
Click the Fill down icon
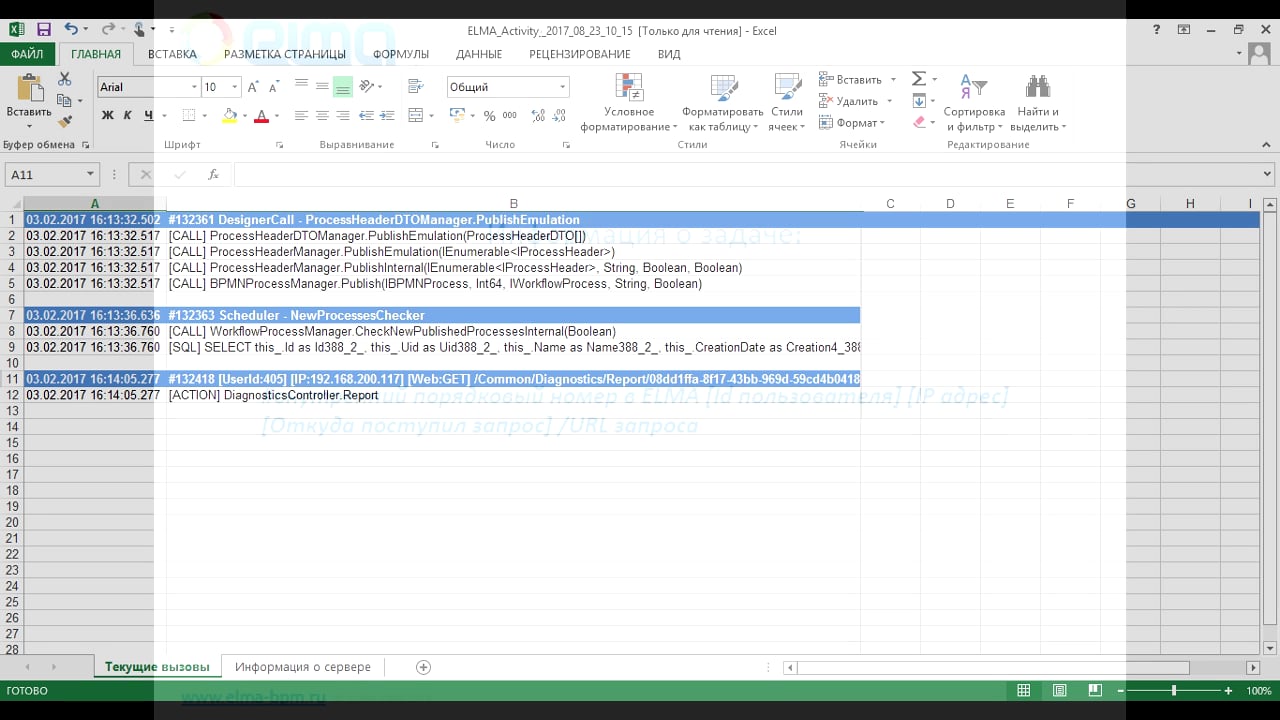click(919, 101)
